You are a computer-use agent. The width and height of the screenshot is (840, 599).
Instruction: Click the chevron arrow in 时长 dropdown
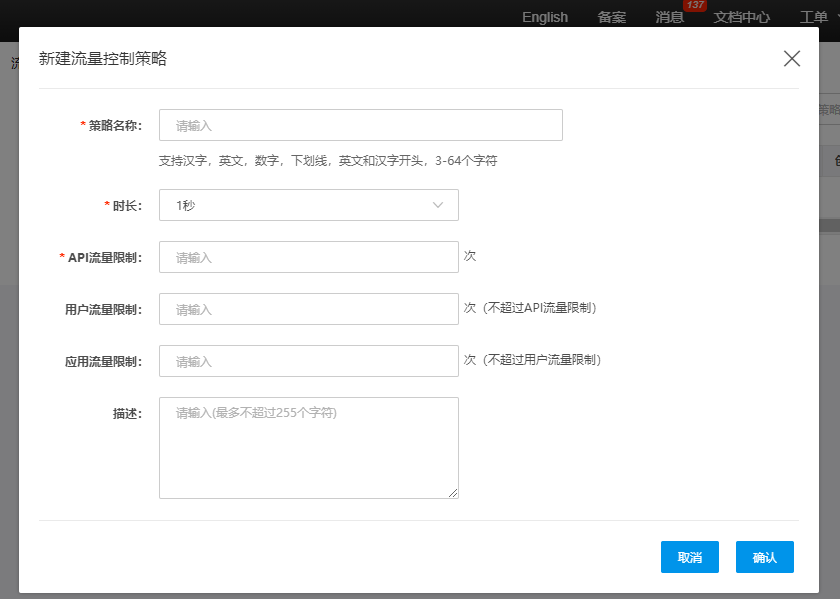coord(438,205)
